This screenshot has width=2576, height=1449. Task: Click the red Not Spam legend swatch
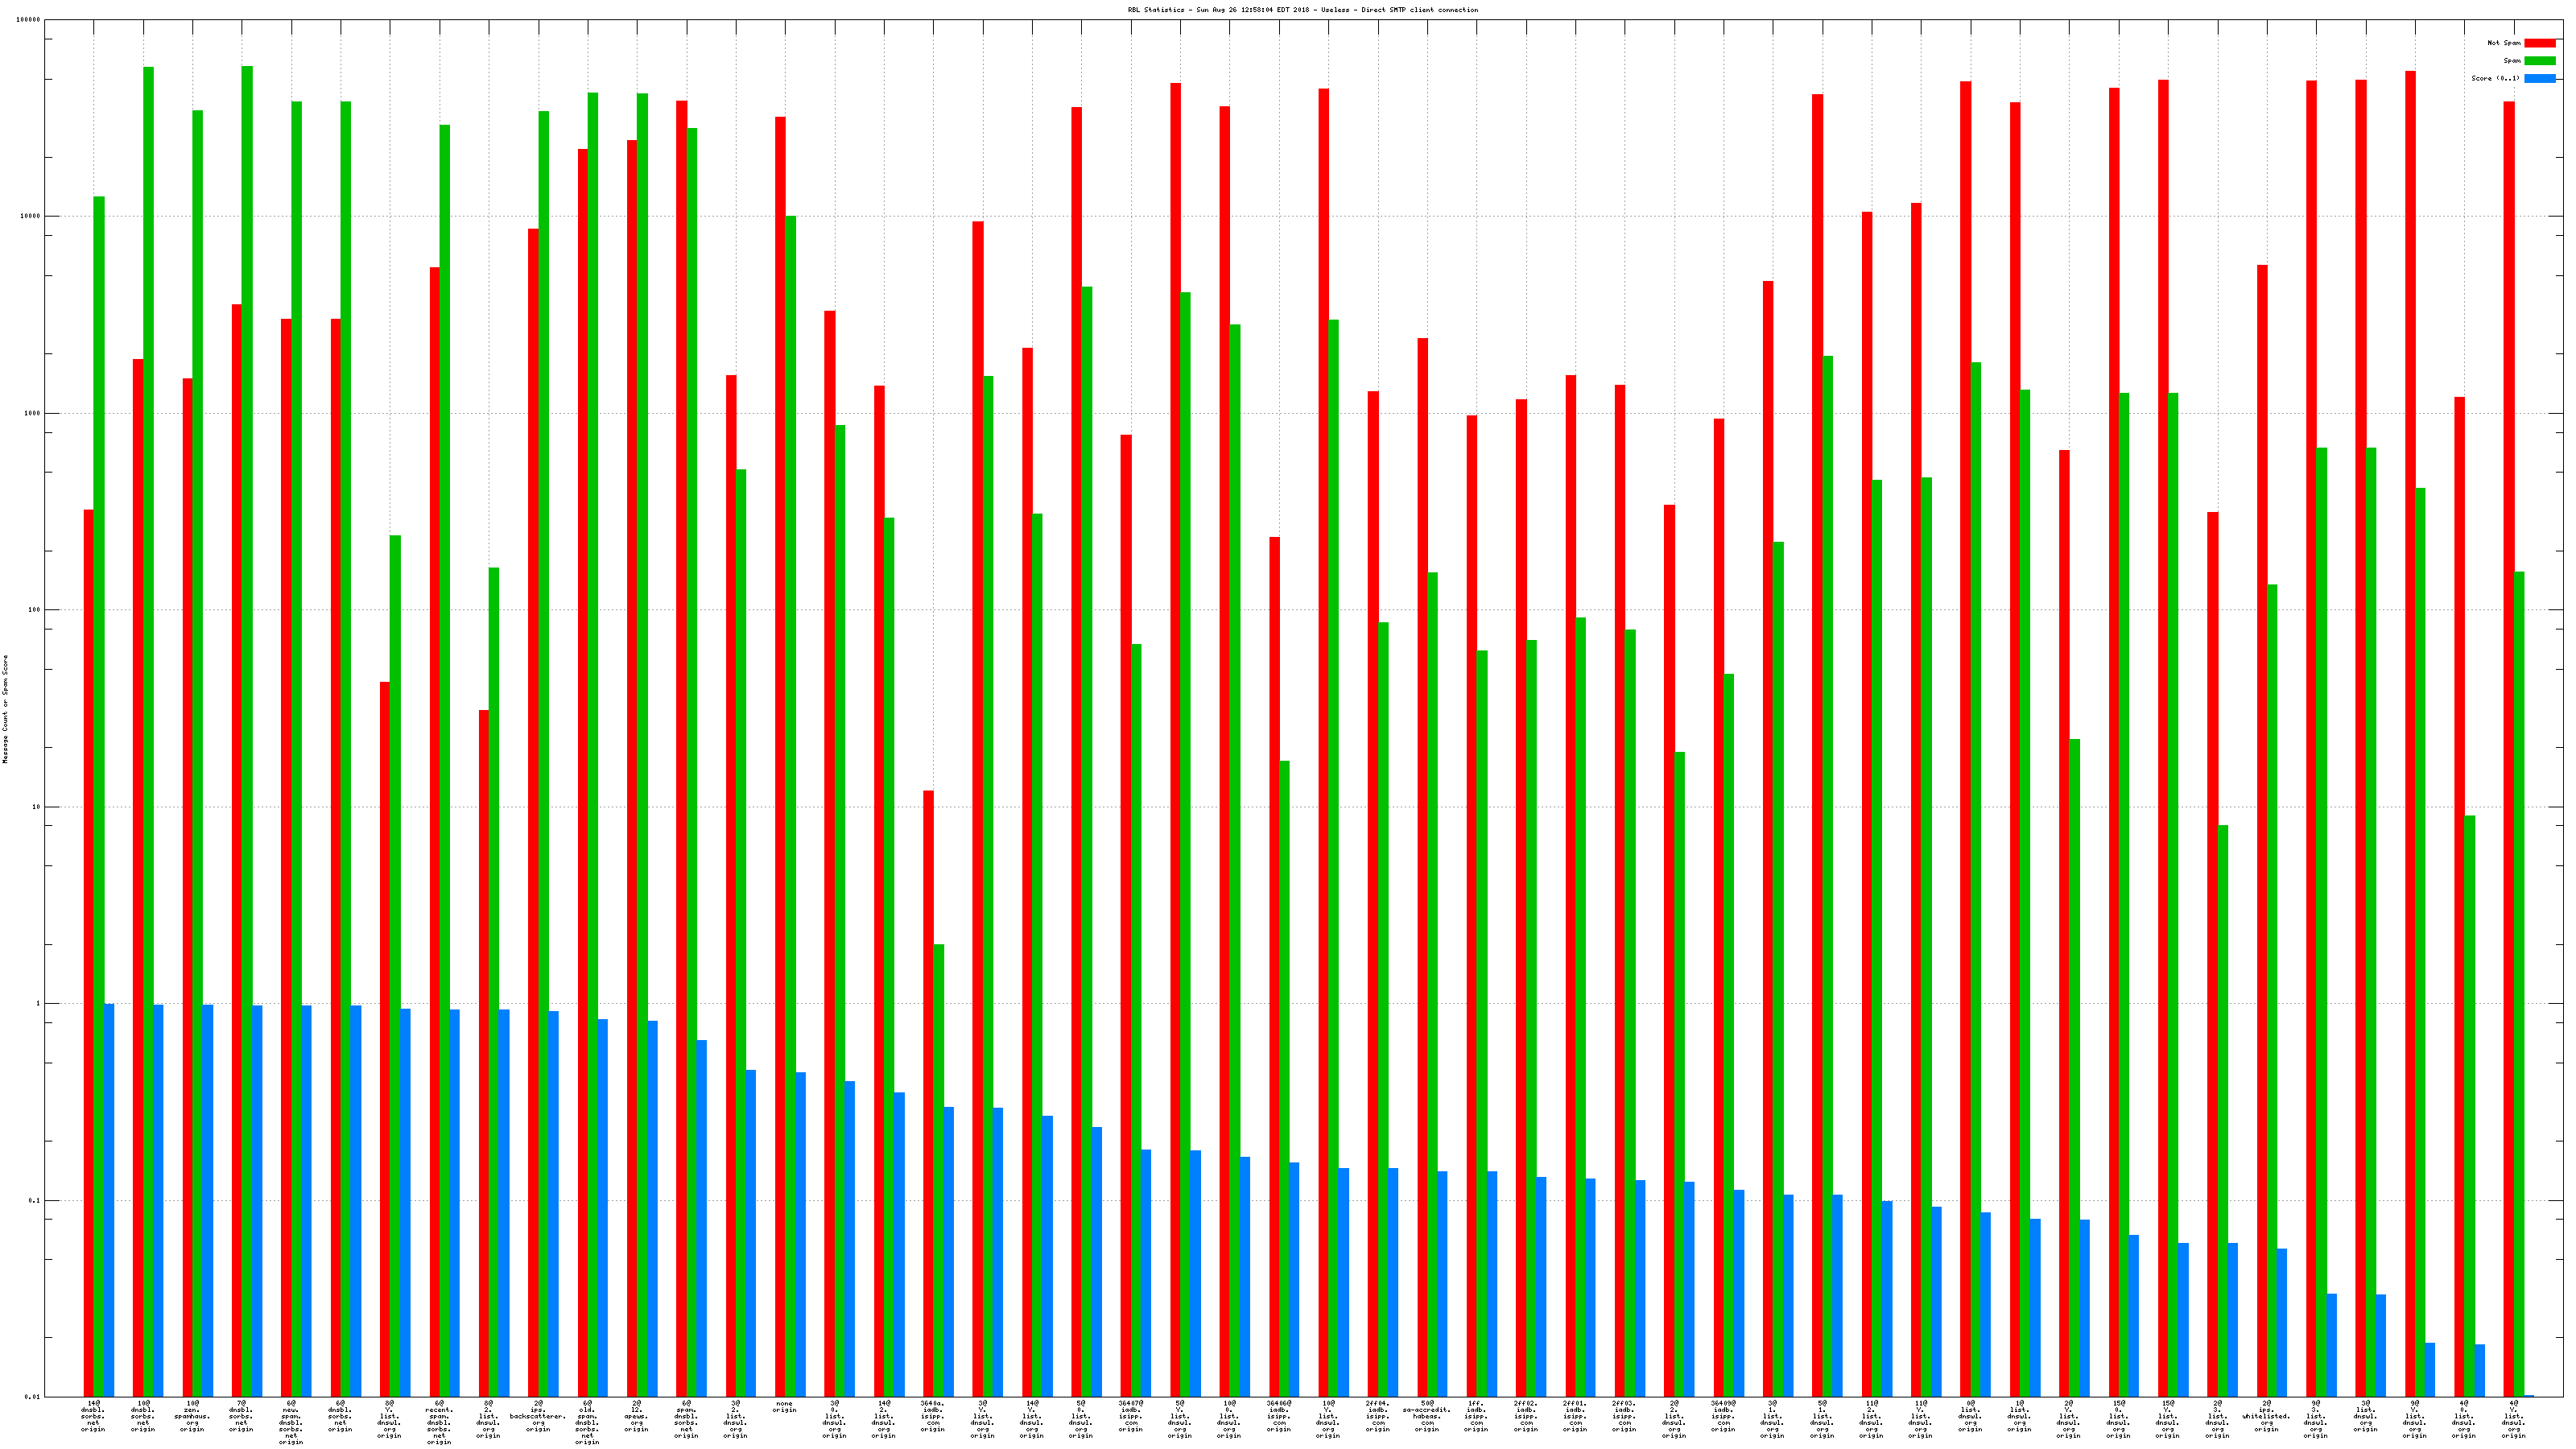click(2540, 43)
